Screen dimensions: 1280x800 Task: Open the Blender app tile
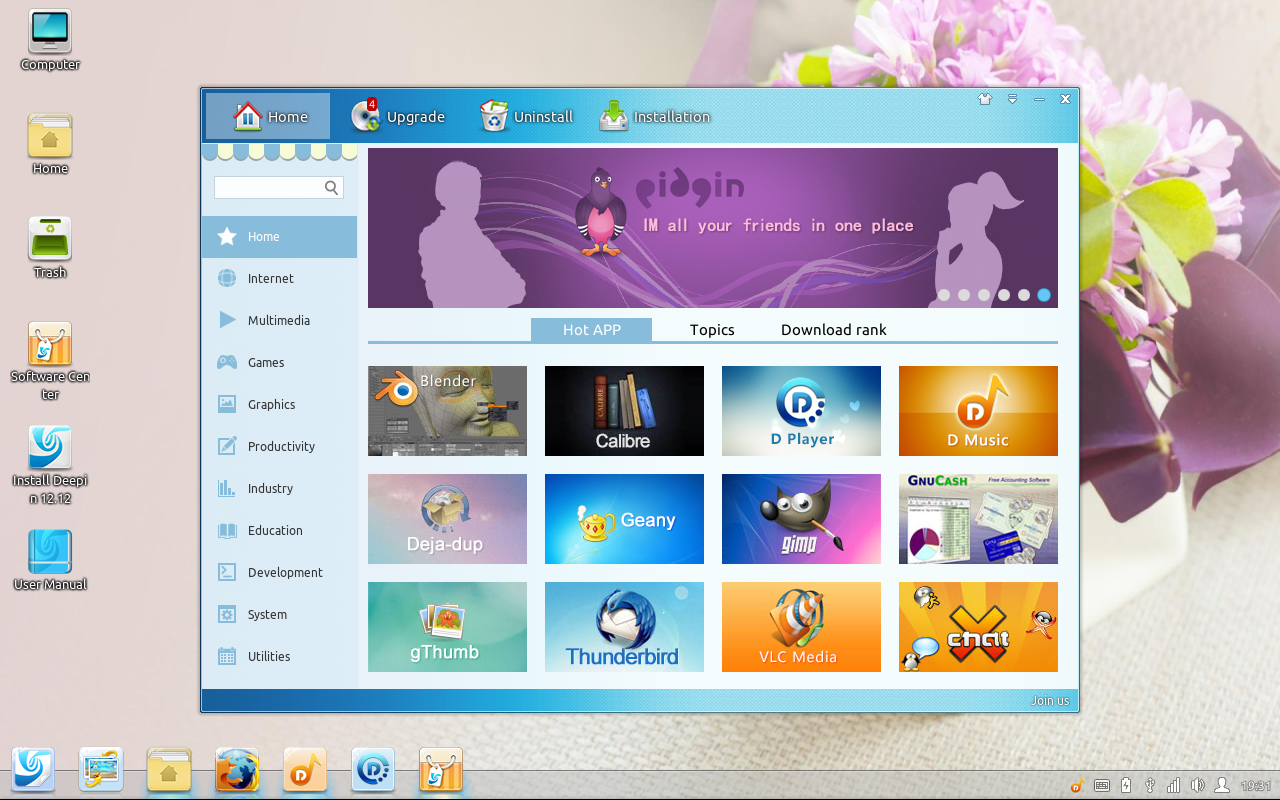[x=447, y=411]
